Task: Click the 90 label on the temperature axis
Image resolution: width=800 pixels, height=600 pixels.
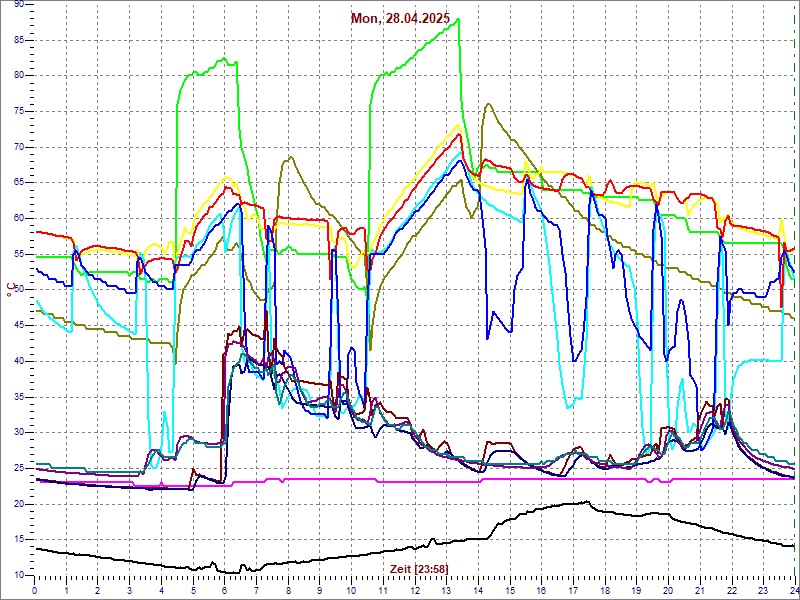Action: click(19, 5)
